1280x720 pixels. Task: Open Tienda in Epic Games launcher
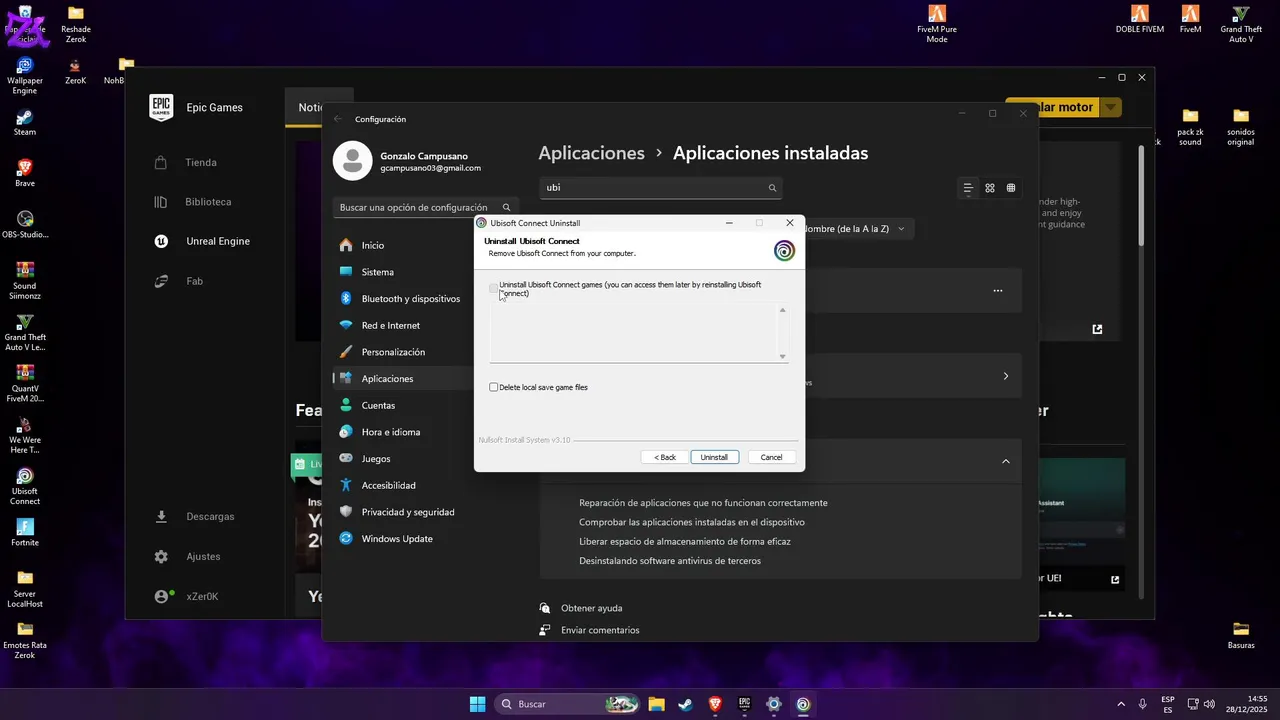200,162
